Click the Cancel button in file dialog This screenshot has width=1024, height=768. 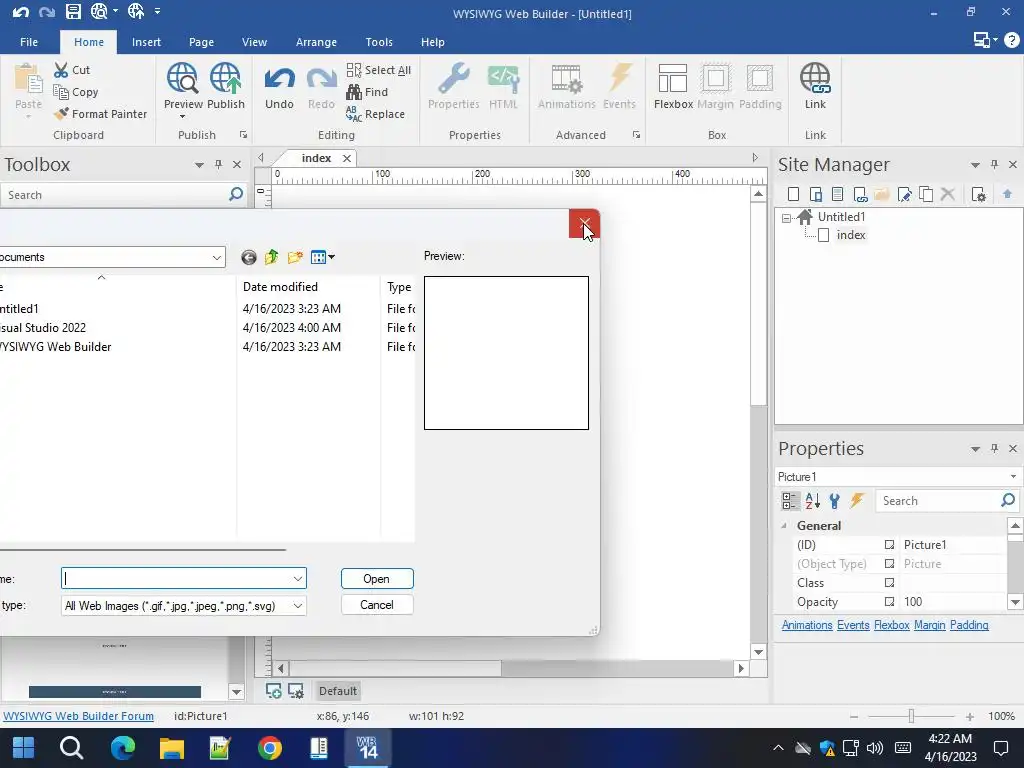tap(377, 605)
